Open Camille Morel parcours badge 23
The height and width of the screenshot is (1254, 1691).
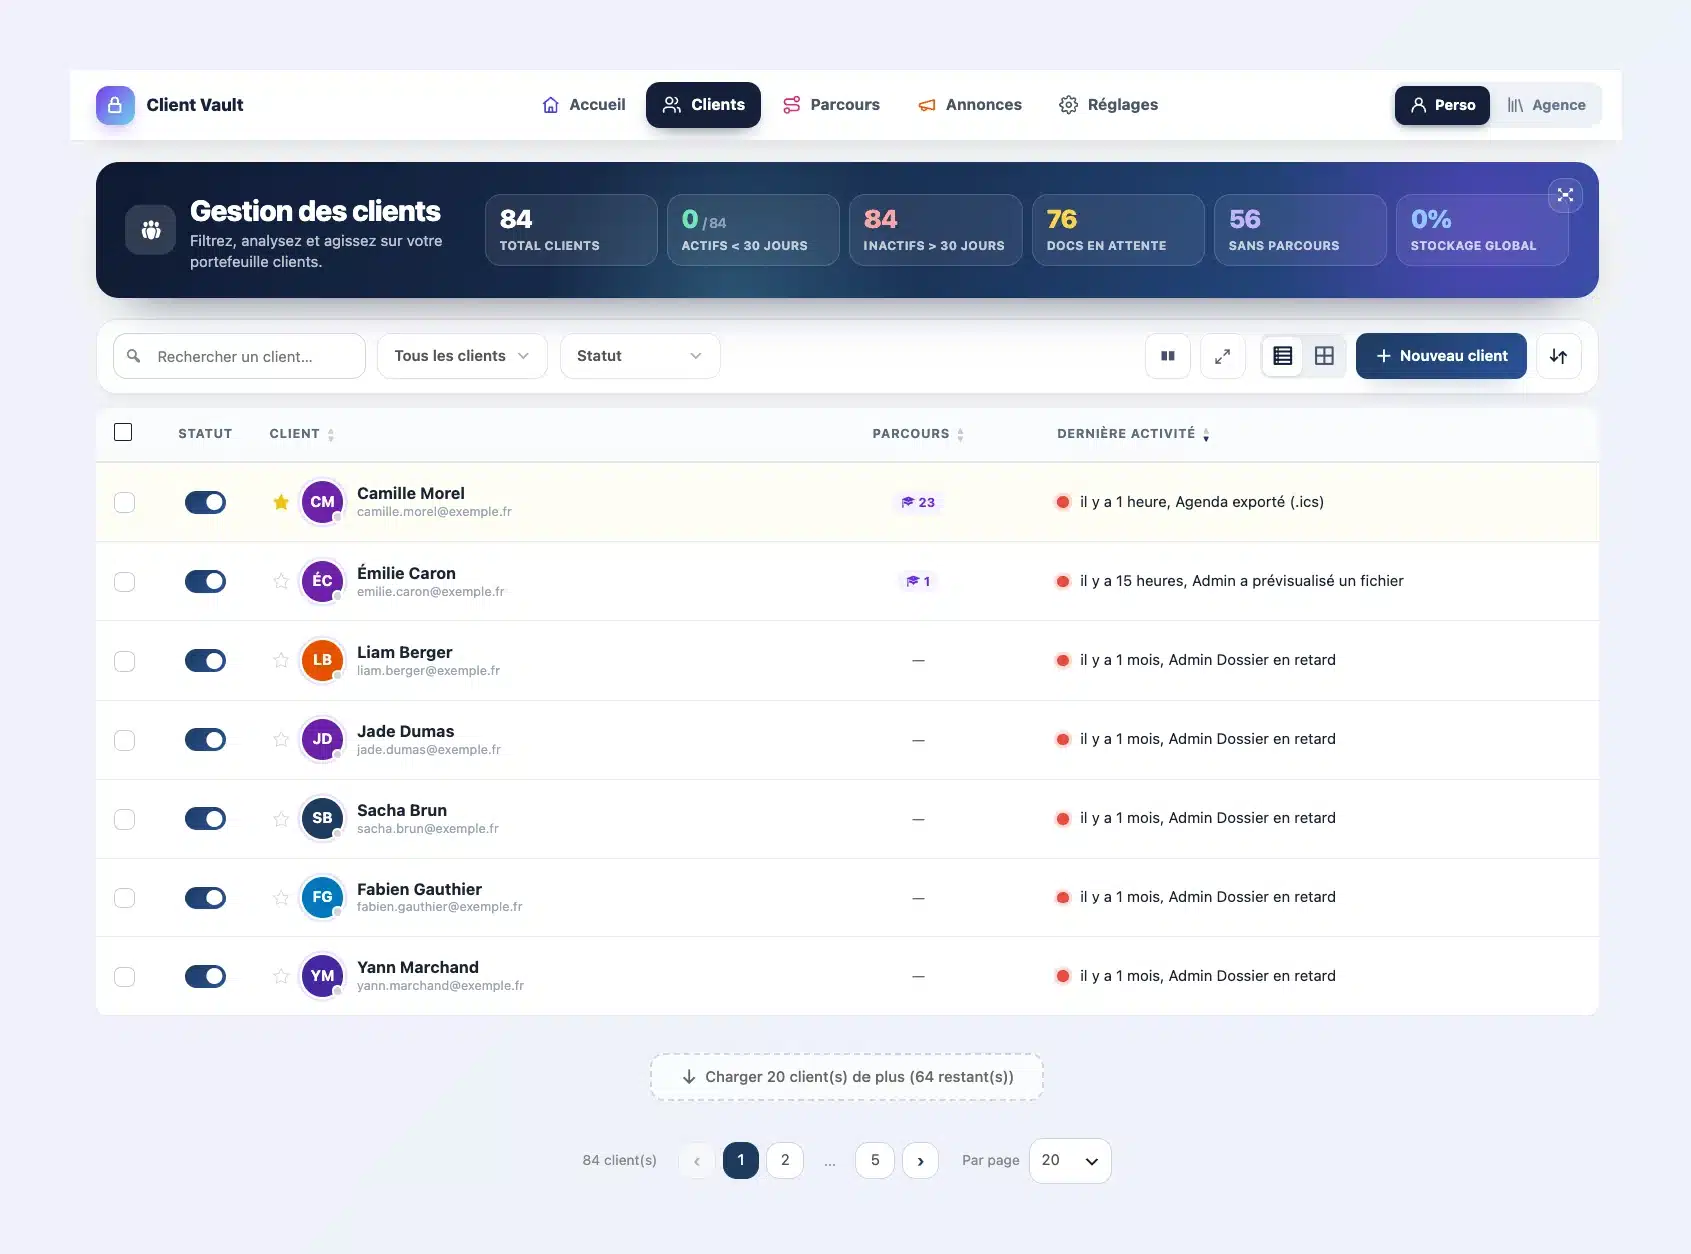918,502
